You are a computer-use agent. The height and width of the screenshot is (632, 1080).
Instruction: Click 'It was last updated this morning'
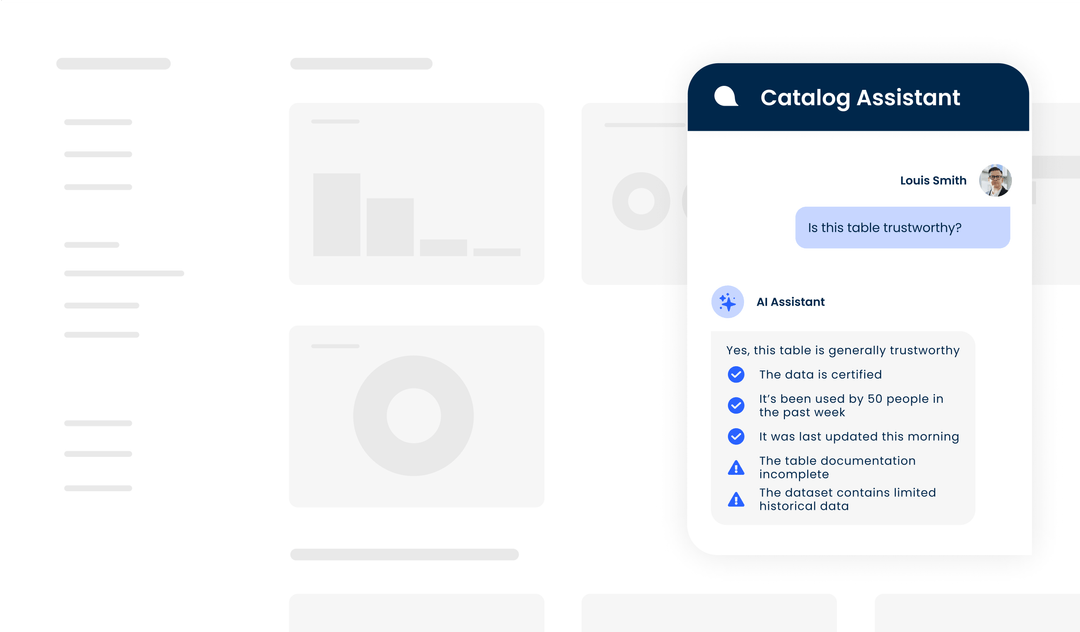tap(859, 436)
